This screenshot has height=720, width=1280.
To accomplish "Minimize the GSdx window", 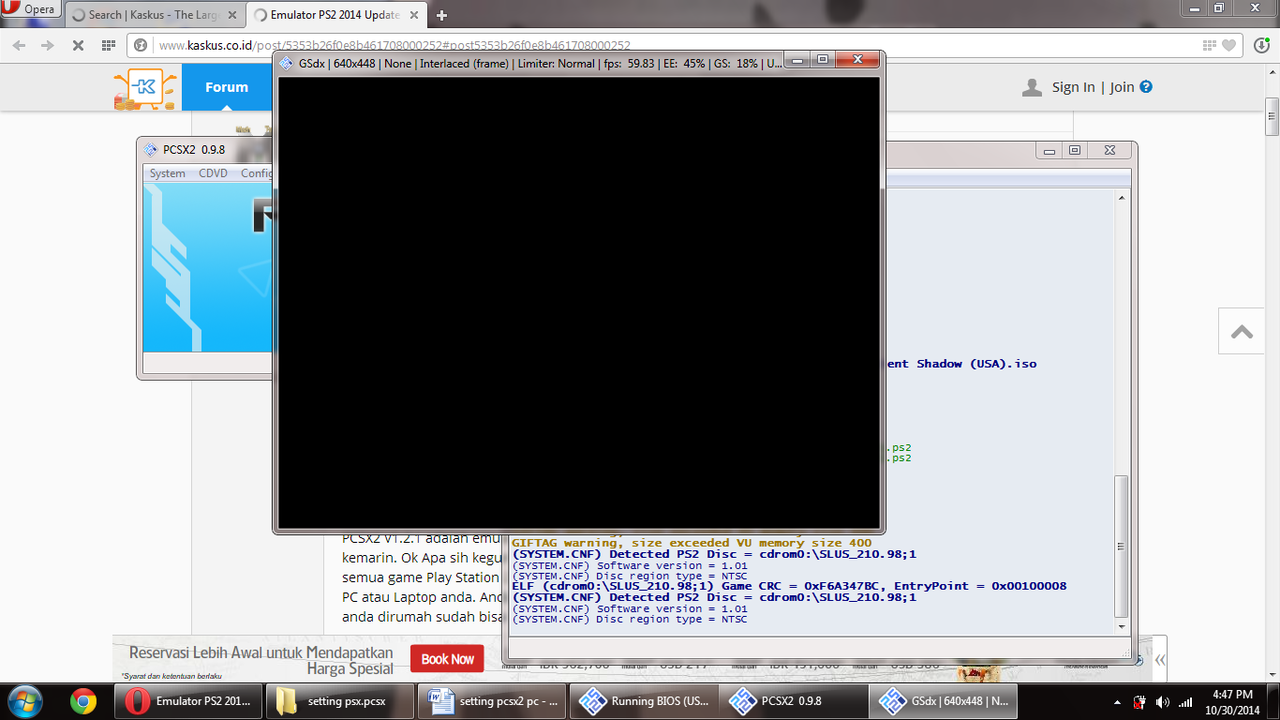I will tap(797, 61).
